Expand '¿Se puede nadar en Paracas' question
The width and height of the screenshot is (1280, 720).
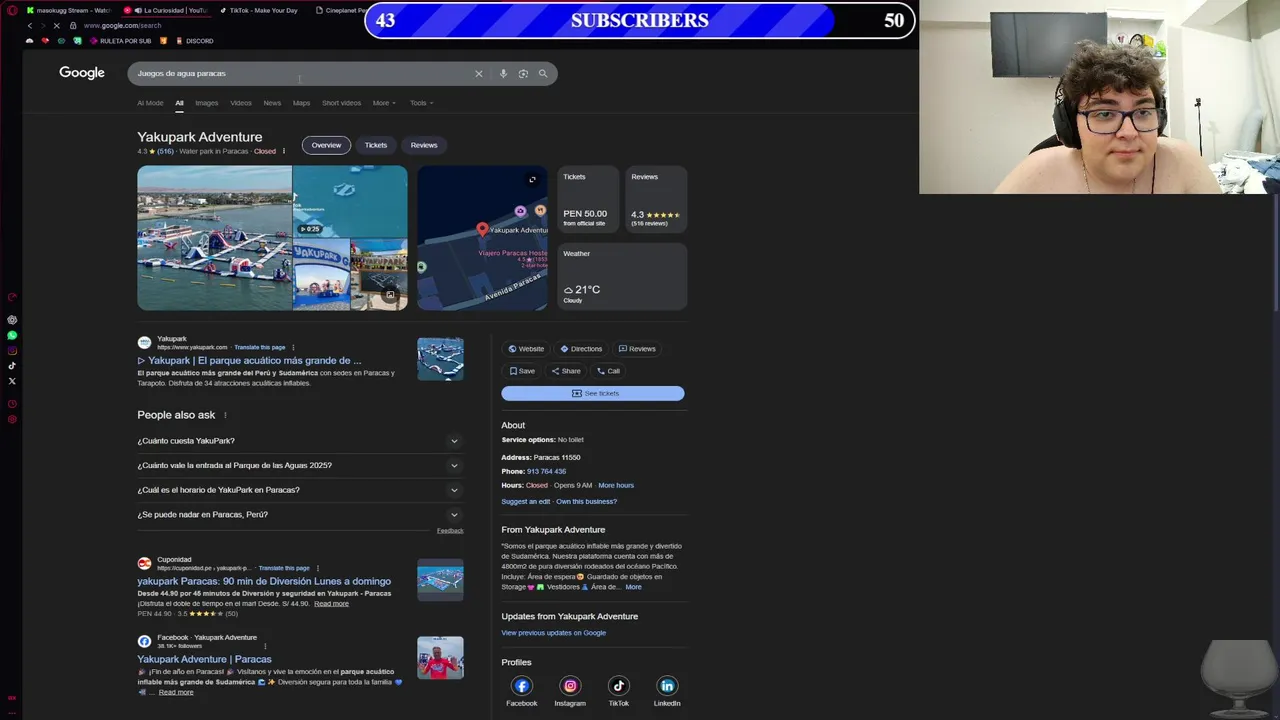pos(299,515)
